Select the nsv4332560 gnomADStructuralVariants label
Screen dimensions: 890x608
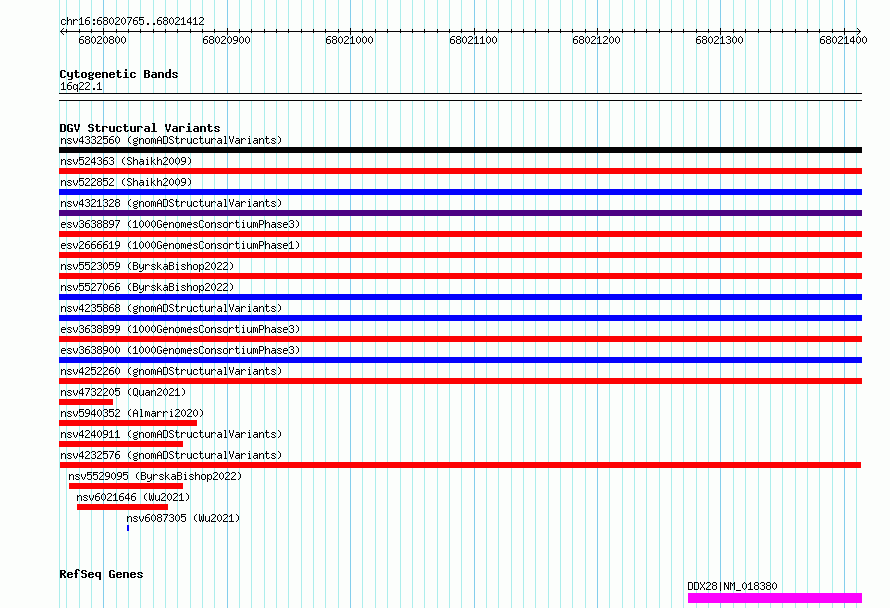tap(171, 140)
